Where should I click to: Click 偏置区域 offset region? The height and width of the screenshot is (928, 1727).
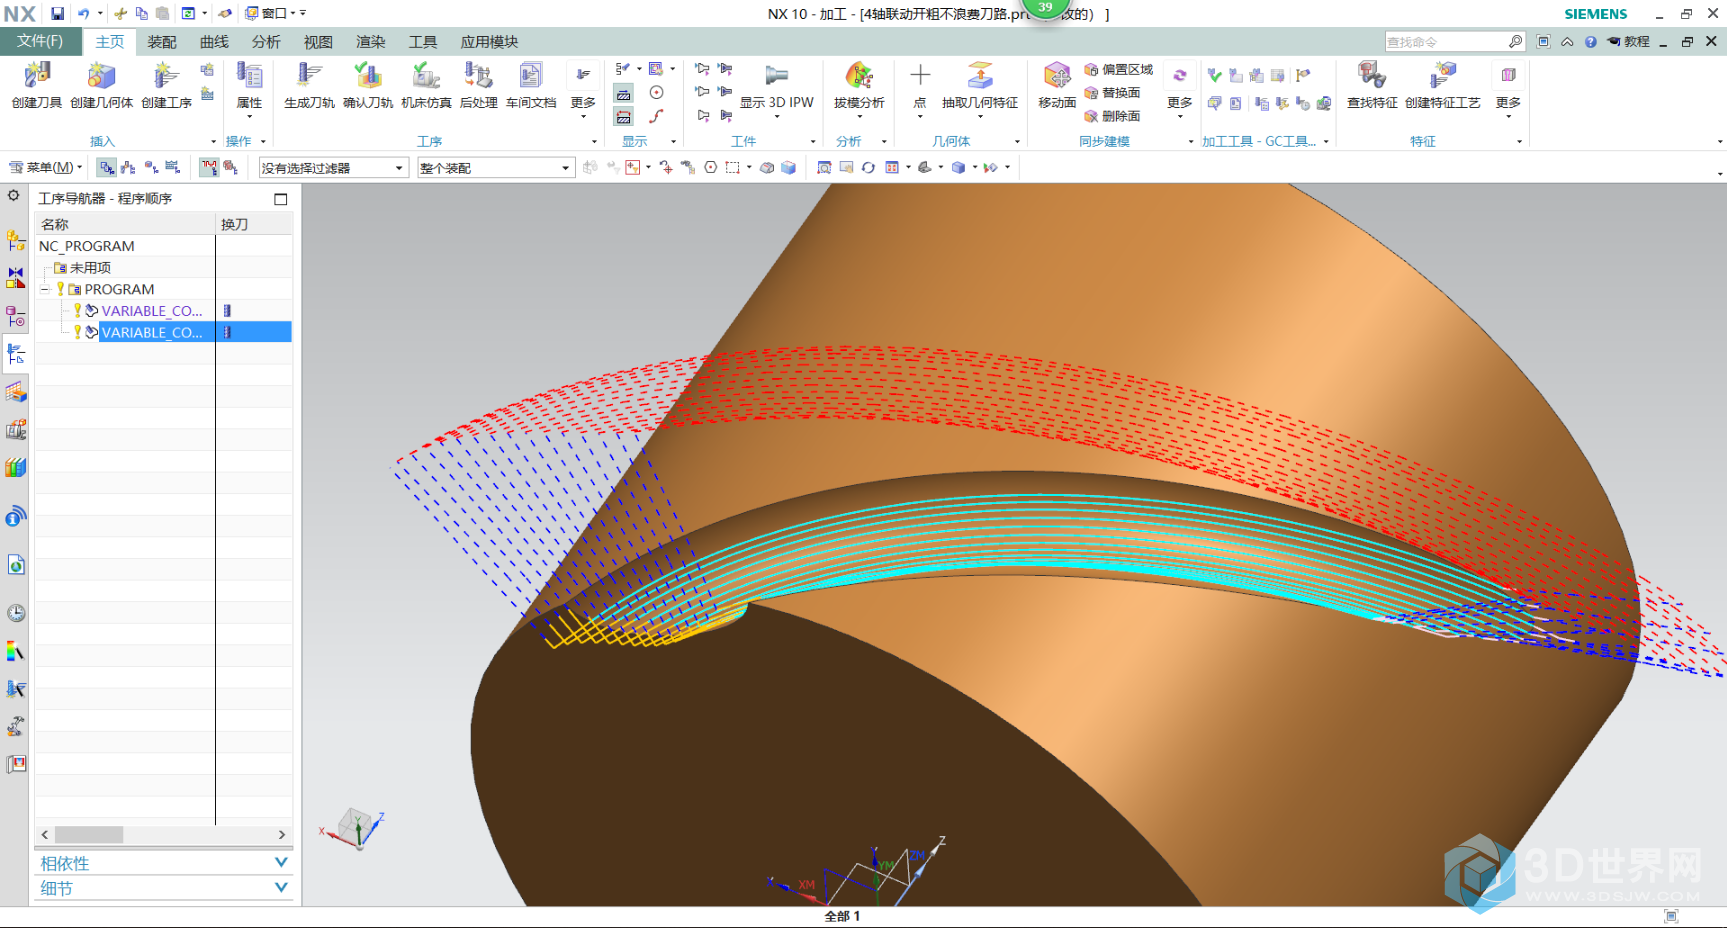pyautogui.click(x=1119, y=70)
